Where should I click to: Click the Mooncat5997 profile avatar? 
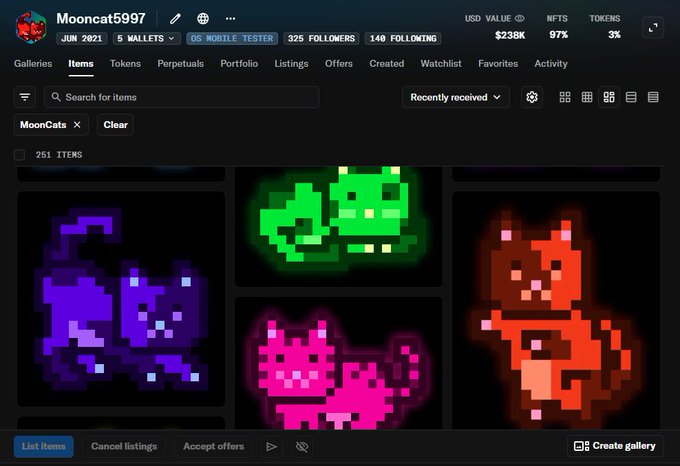pyautogui.click(x=31, y=28)
